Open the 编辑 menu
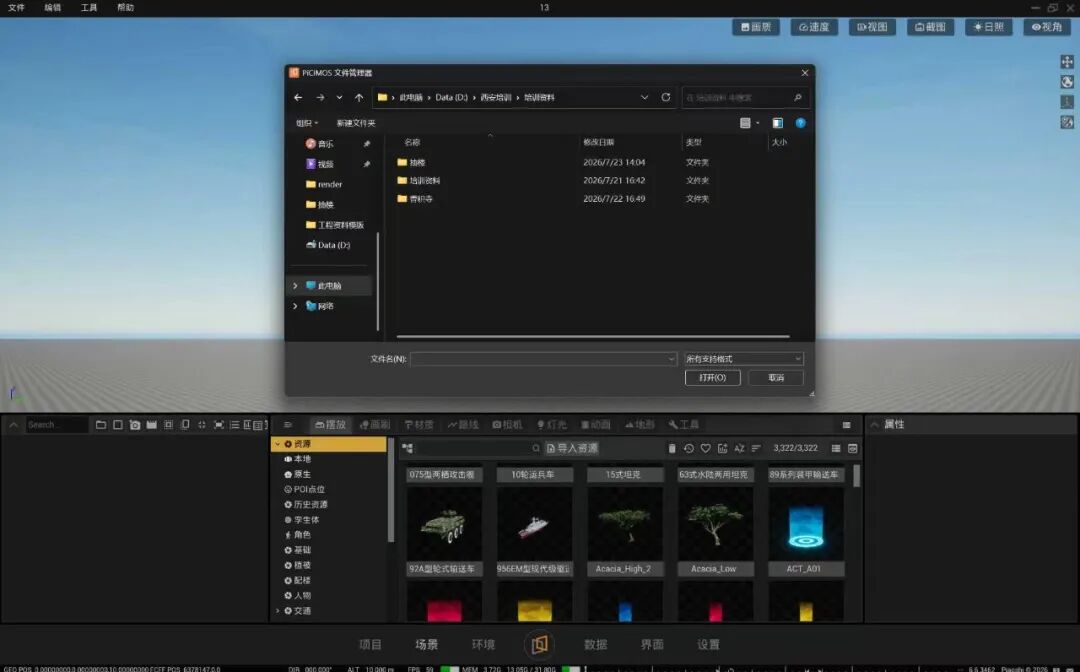 point(52,8)
